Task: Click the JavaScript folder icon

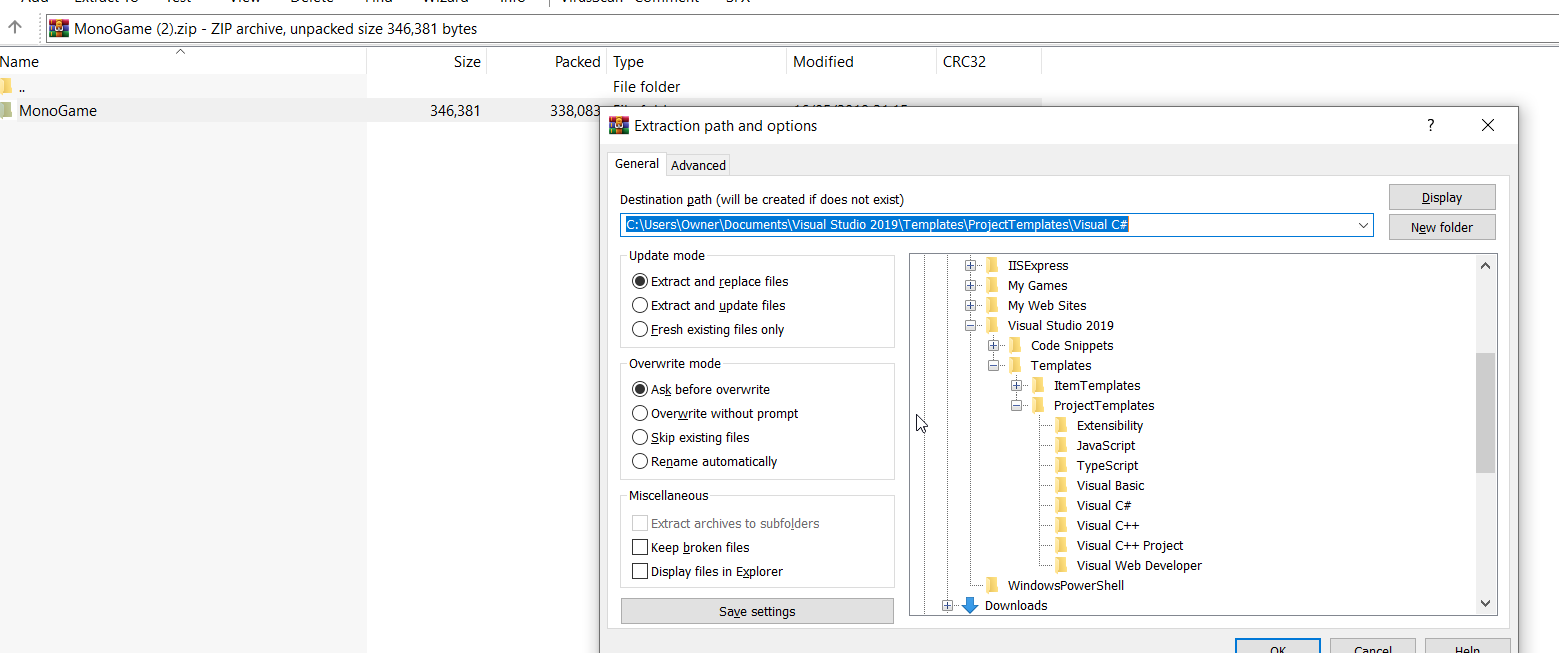Action: coord(1061,445)
